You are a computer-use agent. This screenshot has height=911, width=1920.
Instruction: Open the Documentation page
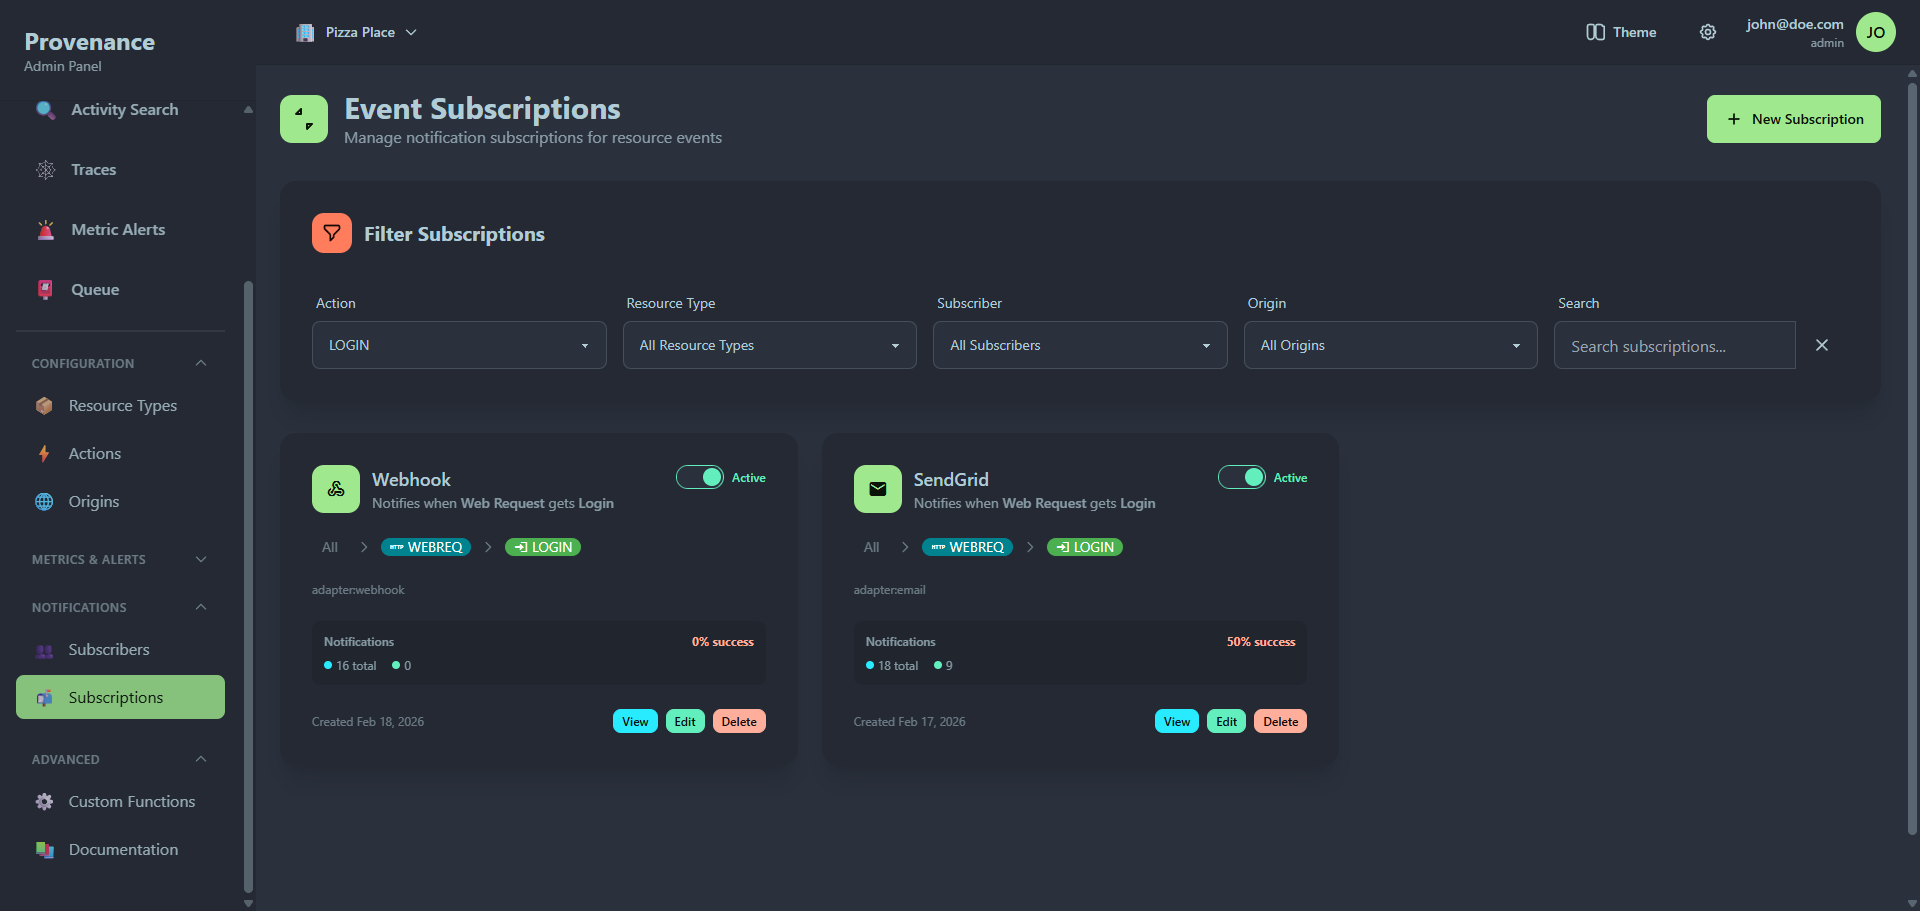122,849
